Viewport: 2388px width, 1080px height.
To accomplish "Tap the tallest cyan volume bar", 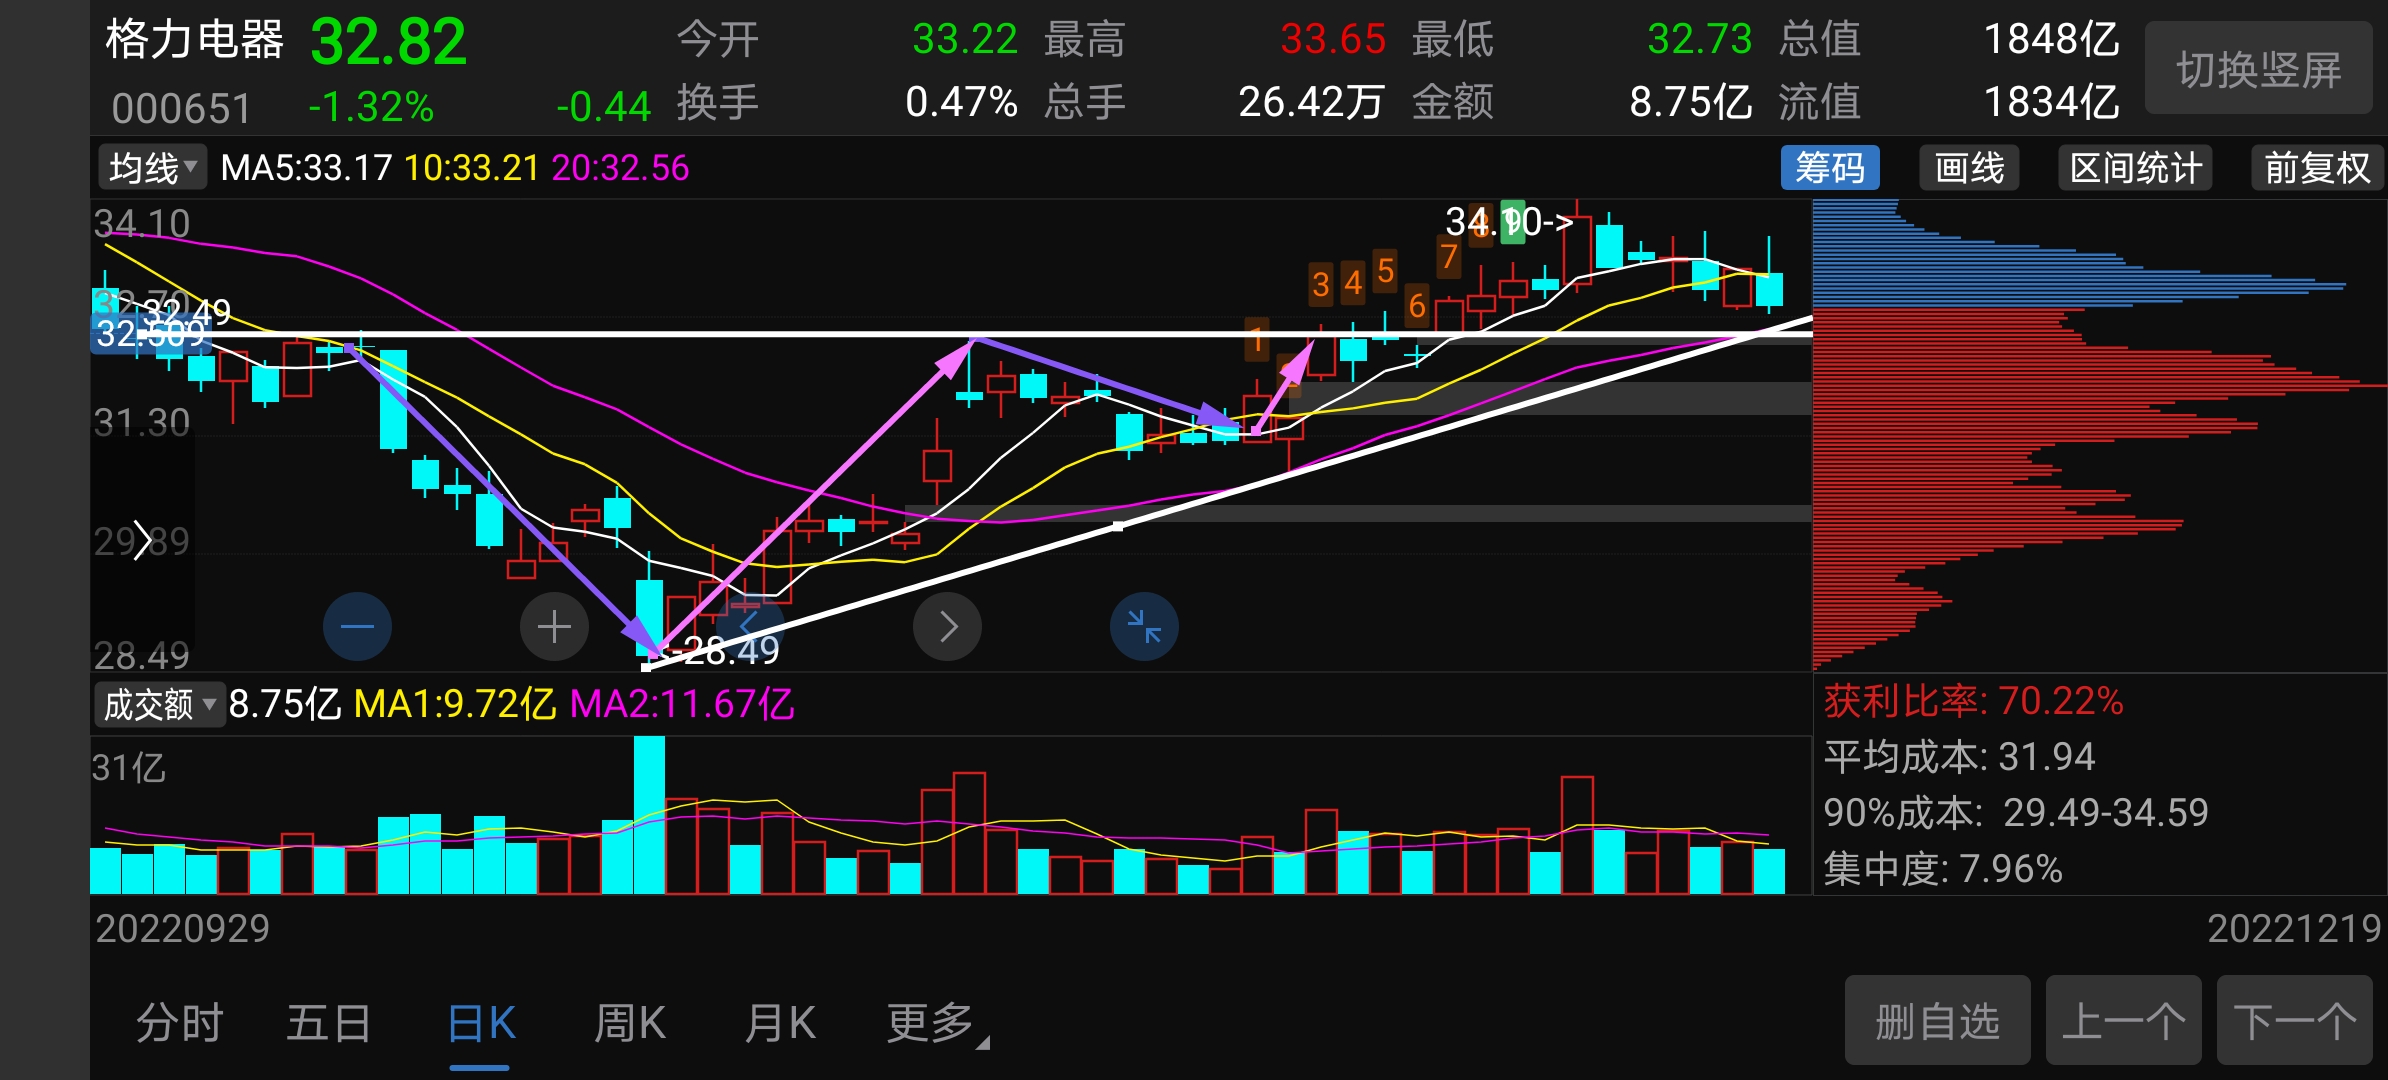I will click(x=649, y=815).
